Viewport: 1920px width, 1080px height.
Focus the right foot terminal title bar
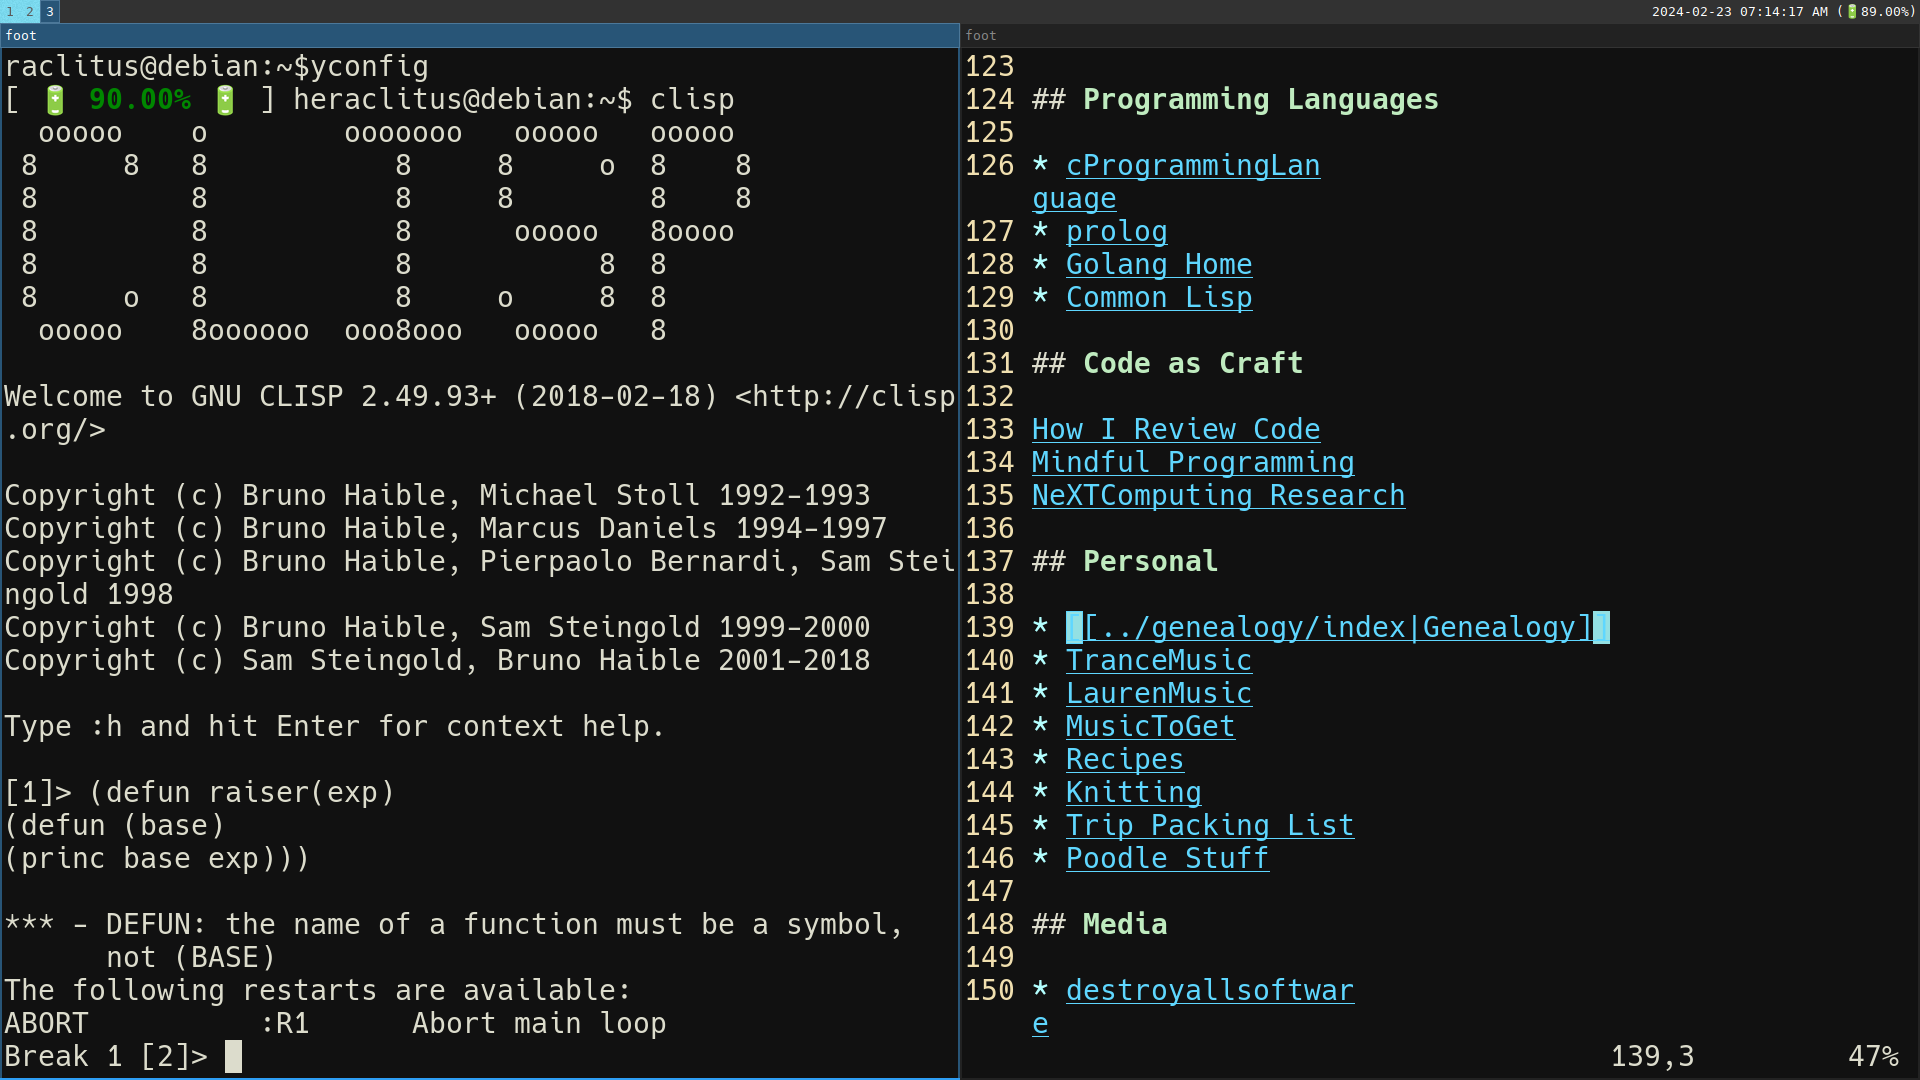pyautogui.click(x=1440, y=35)
